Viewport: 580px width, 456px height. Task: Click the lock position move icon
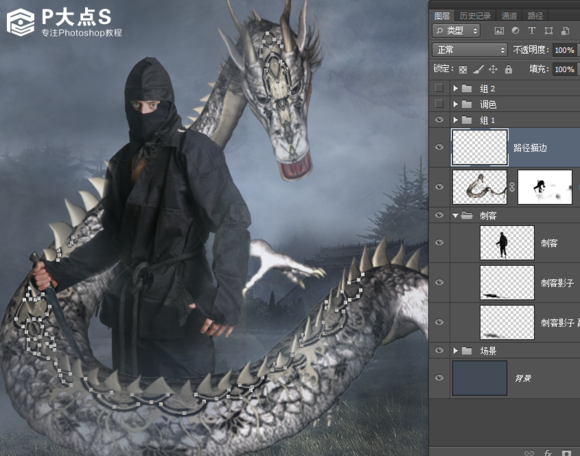pos(493,69)
